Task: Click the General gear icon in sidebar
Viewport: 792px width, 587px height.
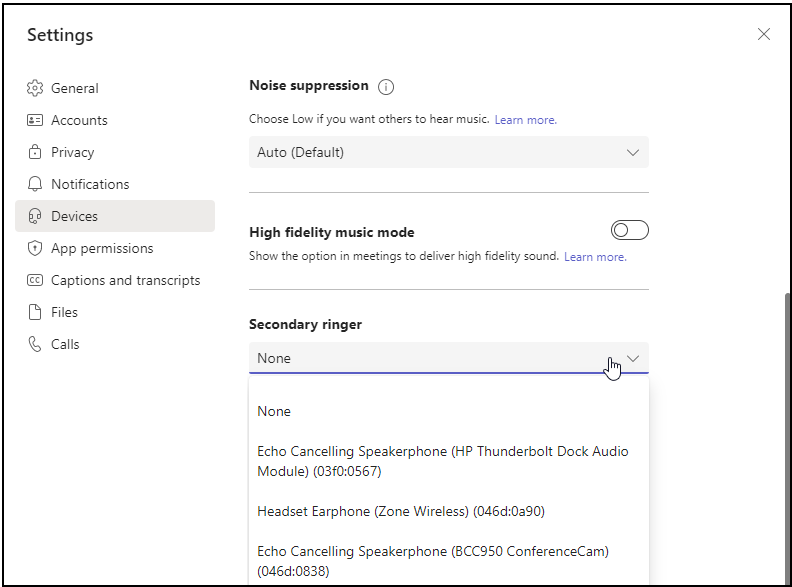Action: coord(35,88)
